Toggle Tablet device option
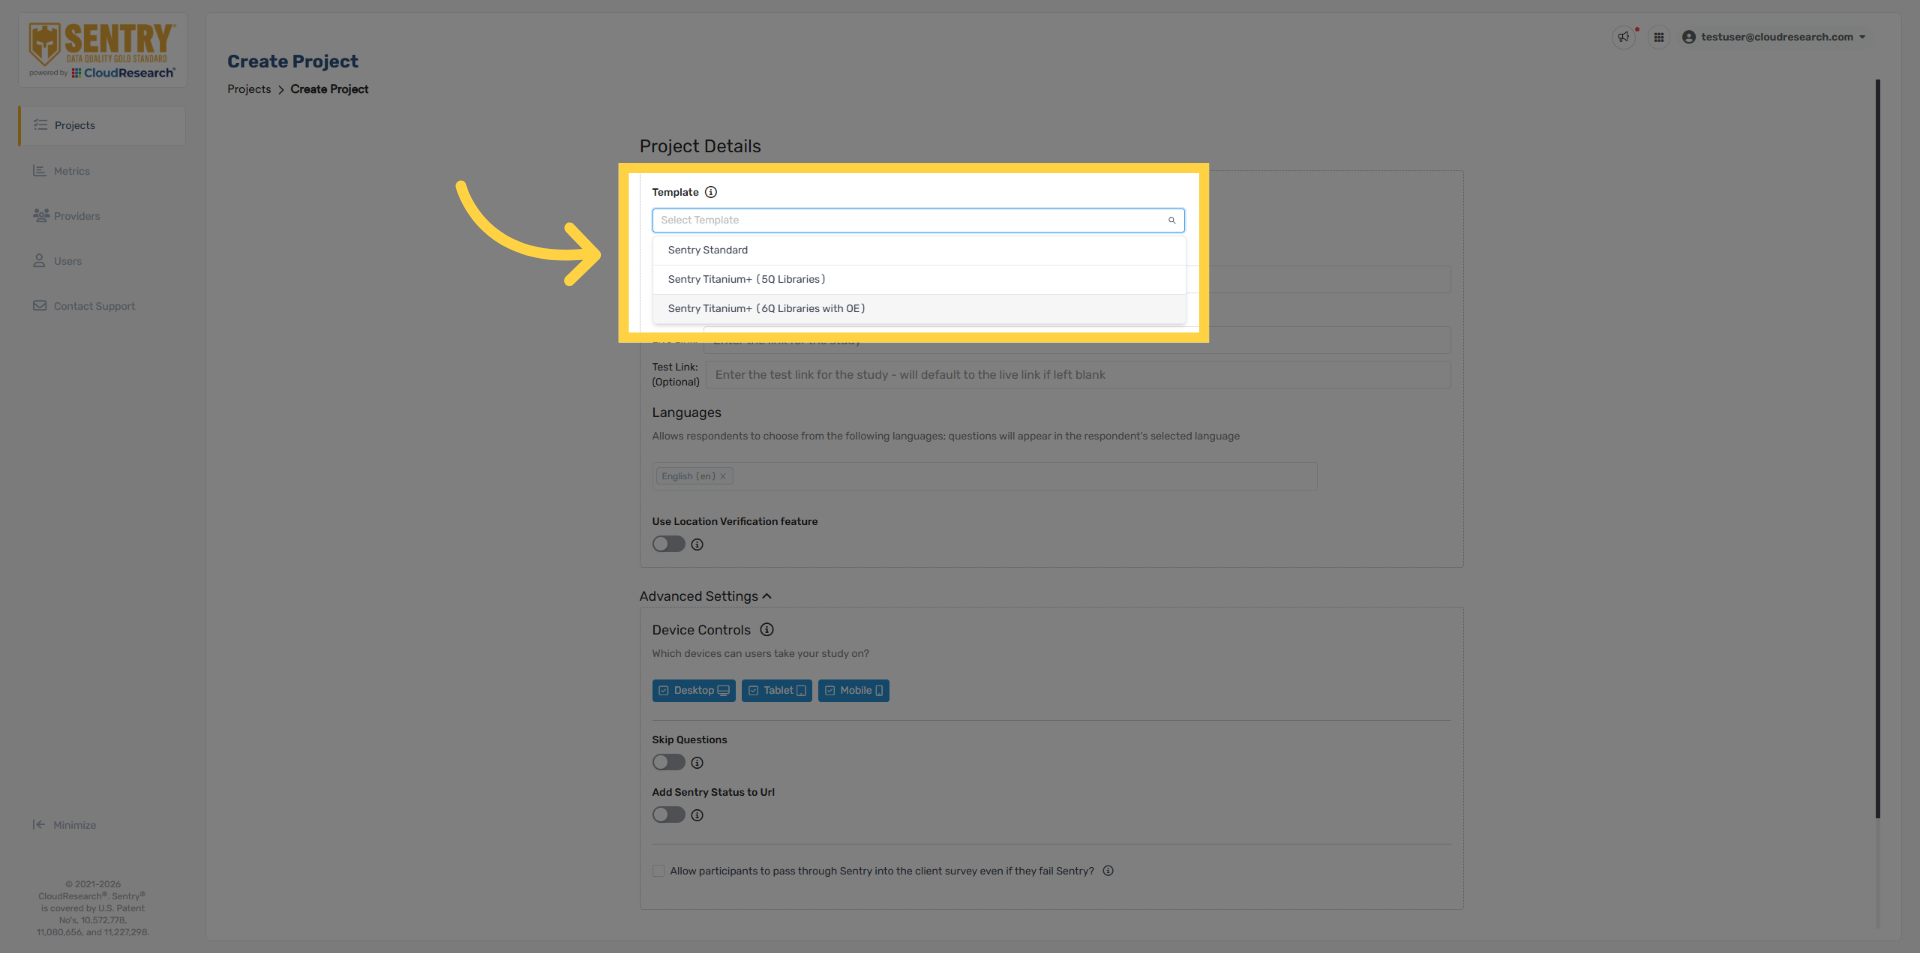Screen dimensions: 1920x953 pos(777,691)
